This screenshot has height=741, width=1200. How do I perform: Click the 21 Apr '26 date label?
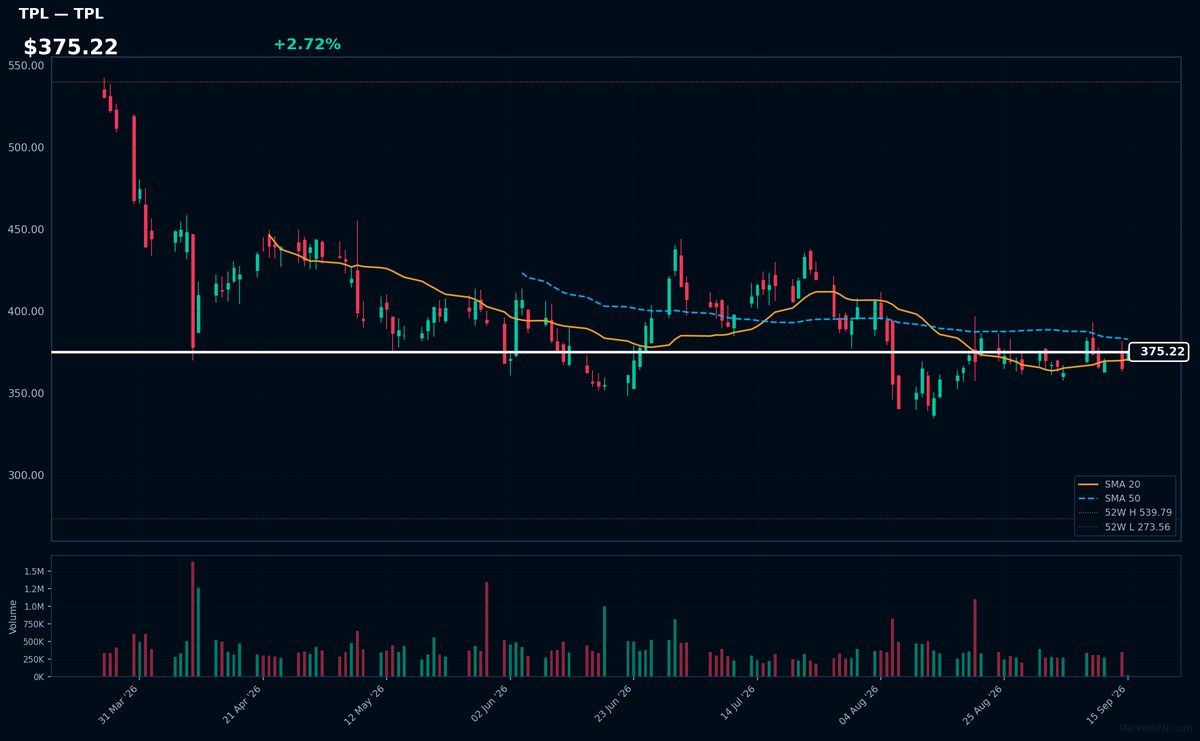click(243, 704)
